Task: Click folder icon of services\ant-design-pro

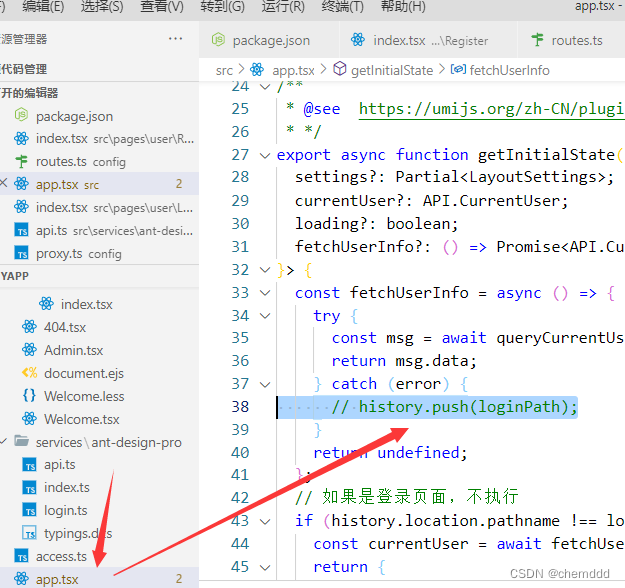Action: pos(22,441)
